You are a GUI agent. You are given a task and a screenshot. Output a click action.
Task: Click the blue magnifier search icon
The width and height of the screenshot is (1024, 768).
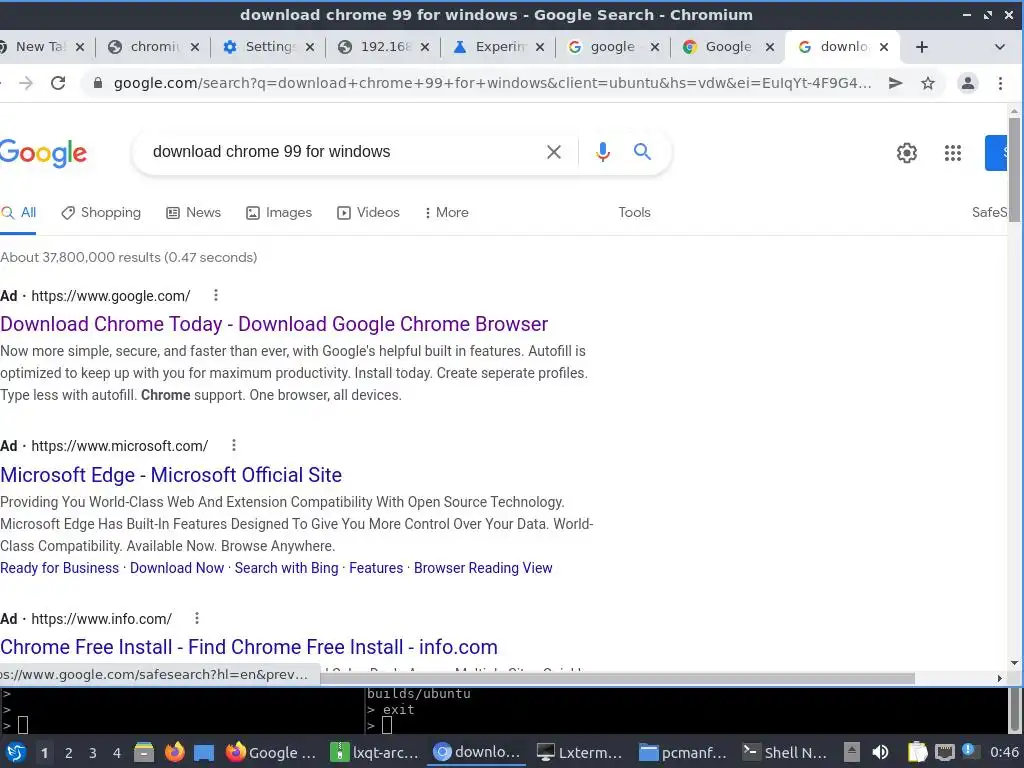(x=643, y=152)
